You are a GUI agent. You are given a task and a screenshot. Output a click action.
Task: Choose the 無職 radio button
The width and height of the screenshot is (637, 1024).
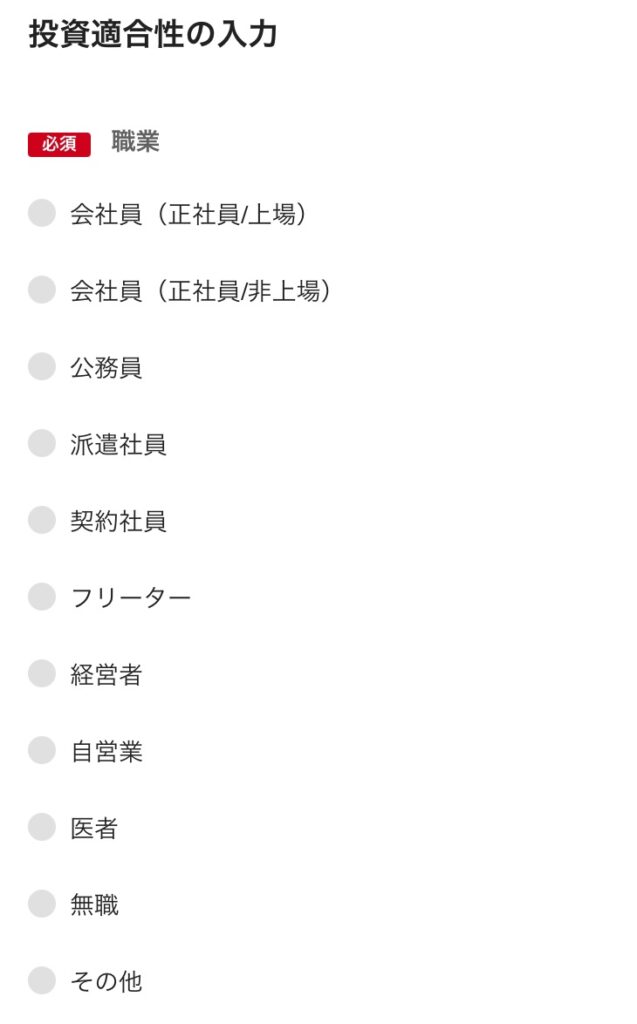coord(42,904)
